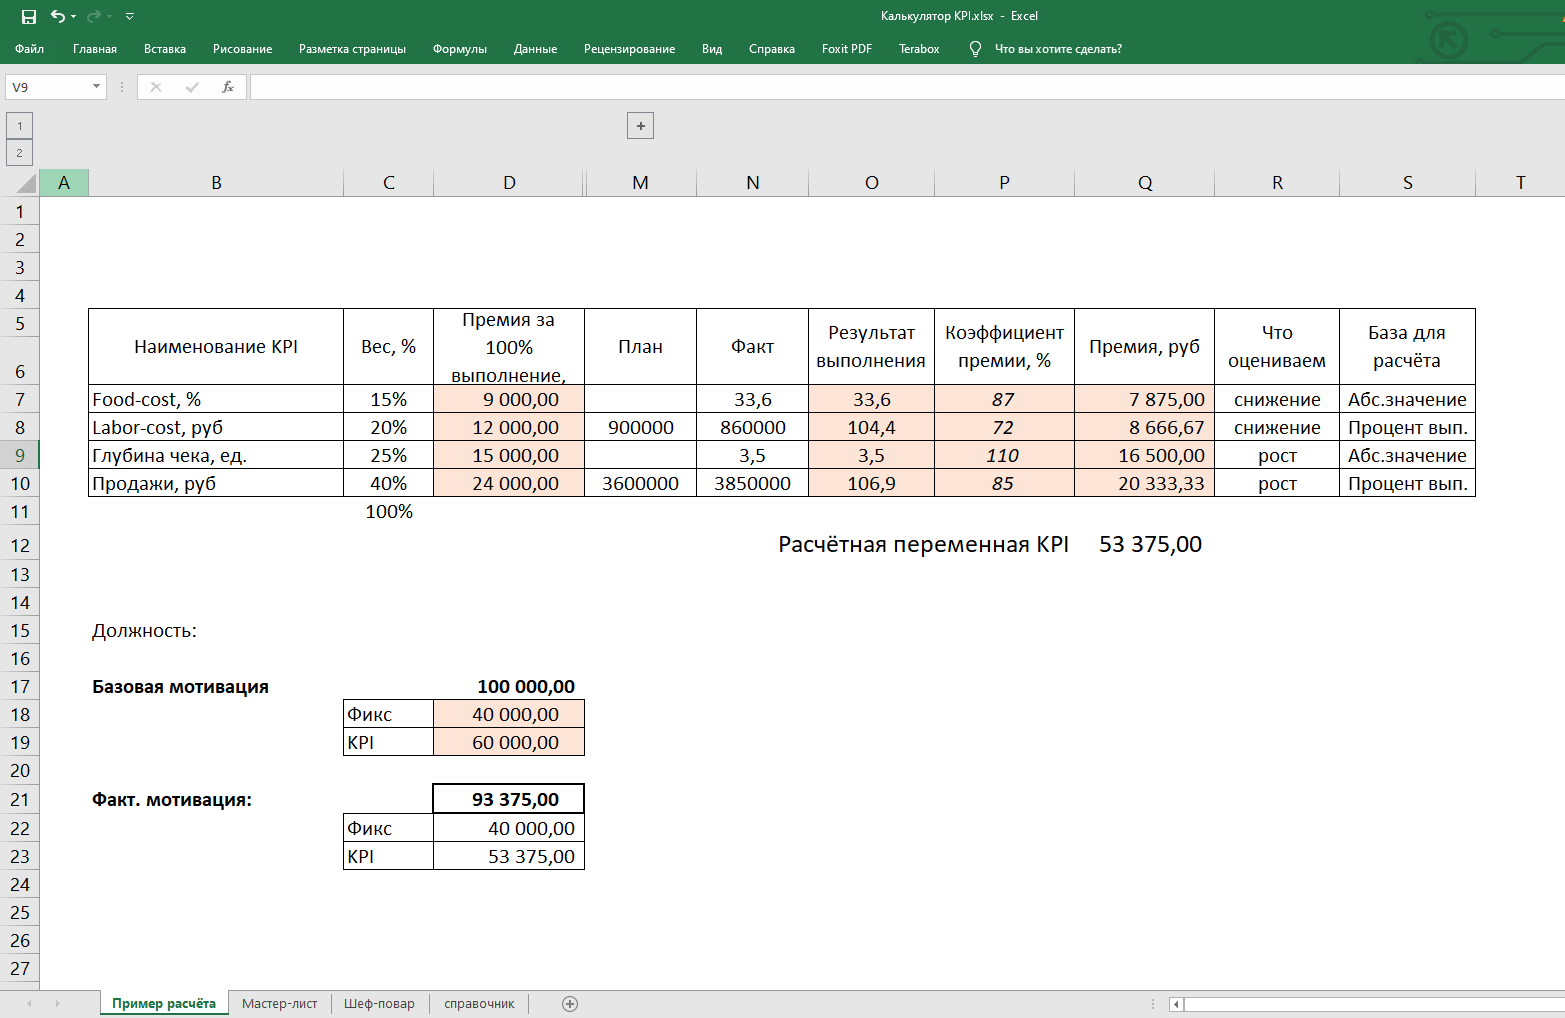Click the new sheet plus icon
Image resolution: width=1565 pixels, height=1018 pixels.
pos(570,1004)
